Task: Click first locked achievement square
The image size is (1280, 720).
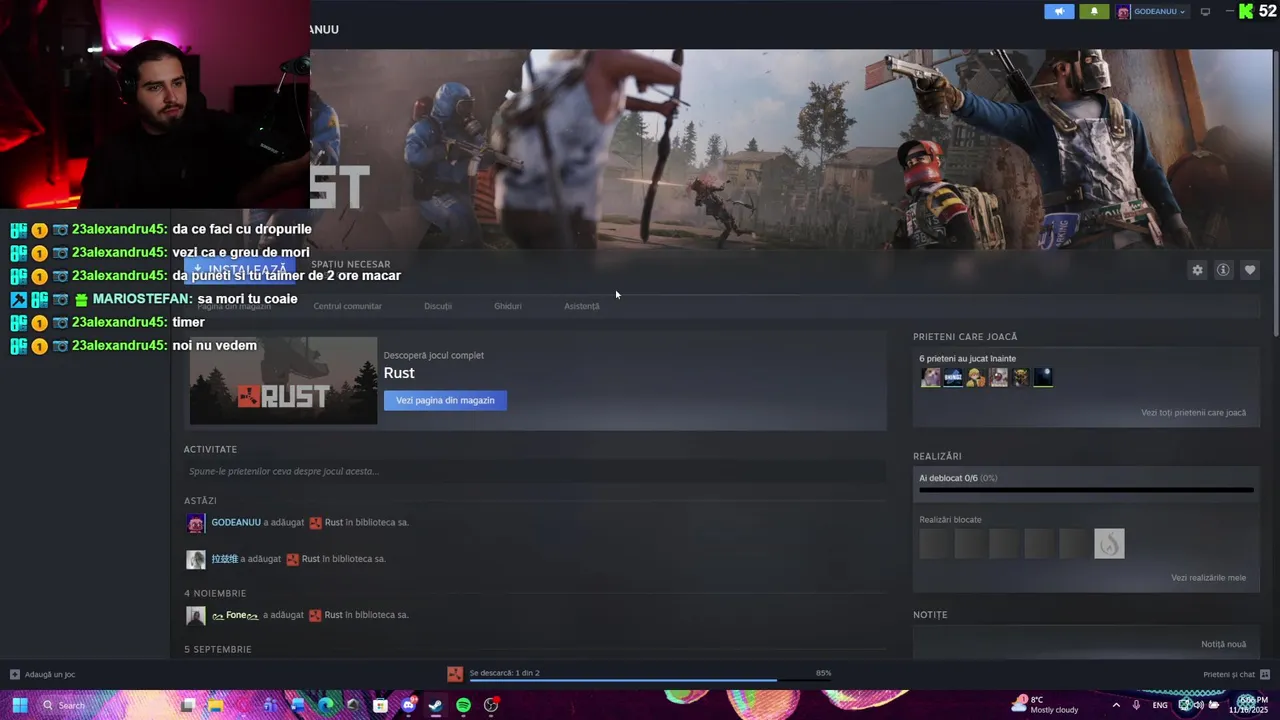Action: click(934, 543)
